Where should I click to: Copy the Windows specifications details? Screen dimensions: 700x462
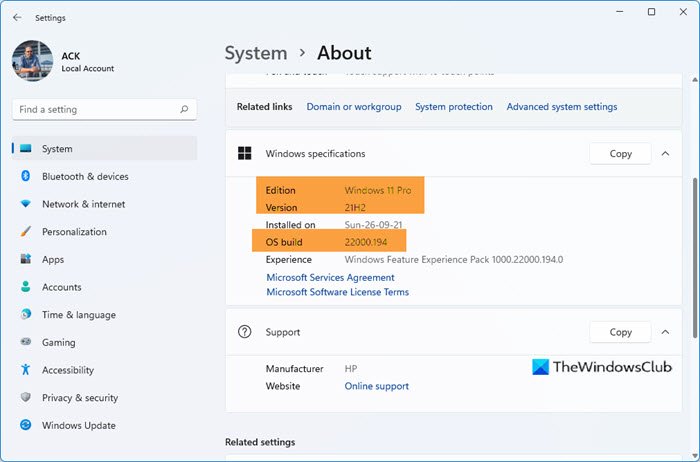point(620,154)
